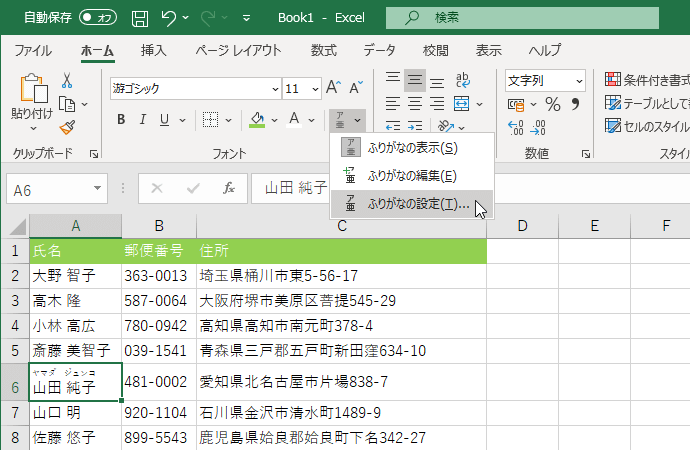Toggle Italic formatting
The height and width of the screenshot is (450, 690).
[143, 120]
